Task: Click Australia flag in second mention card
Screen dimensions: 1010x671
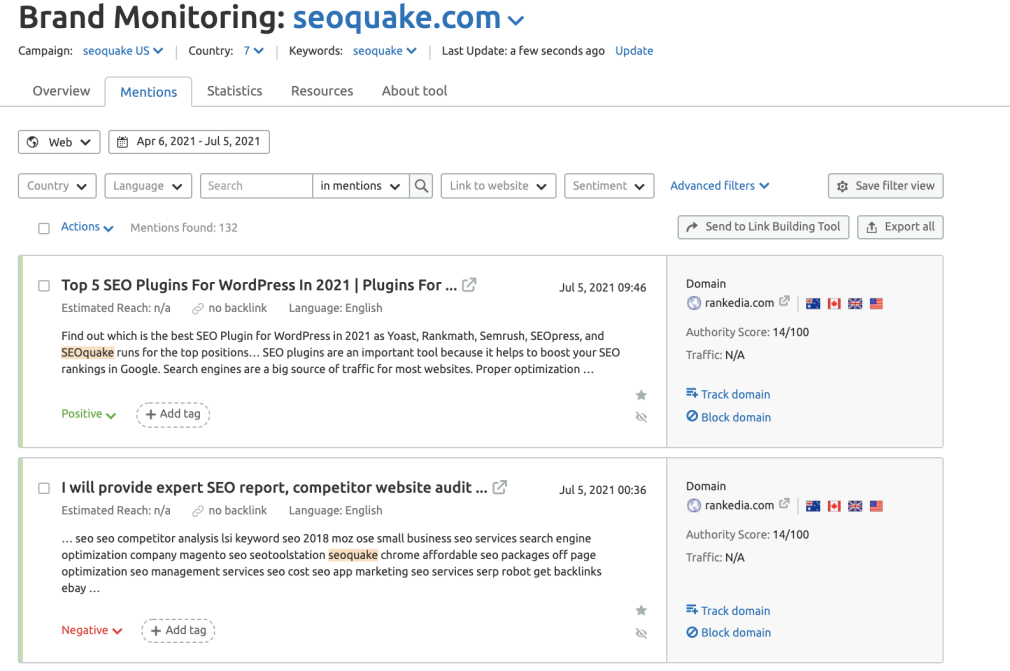Action: (x=813, y=506)
